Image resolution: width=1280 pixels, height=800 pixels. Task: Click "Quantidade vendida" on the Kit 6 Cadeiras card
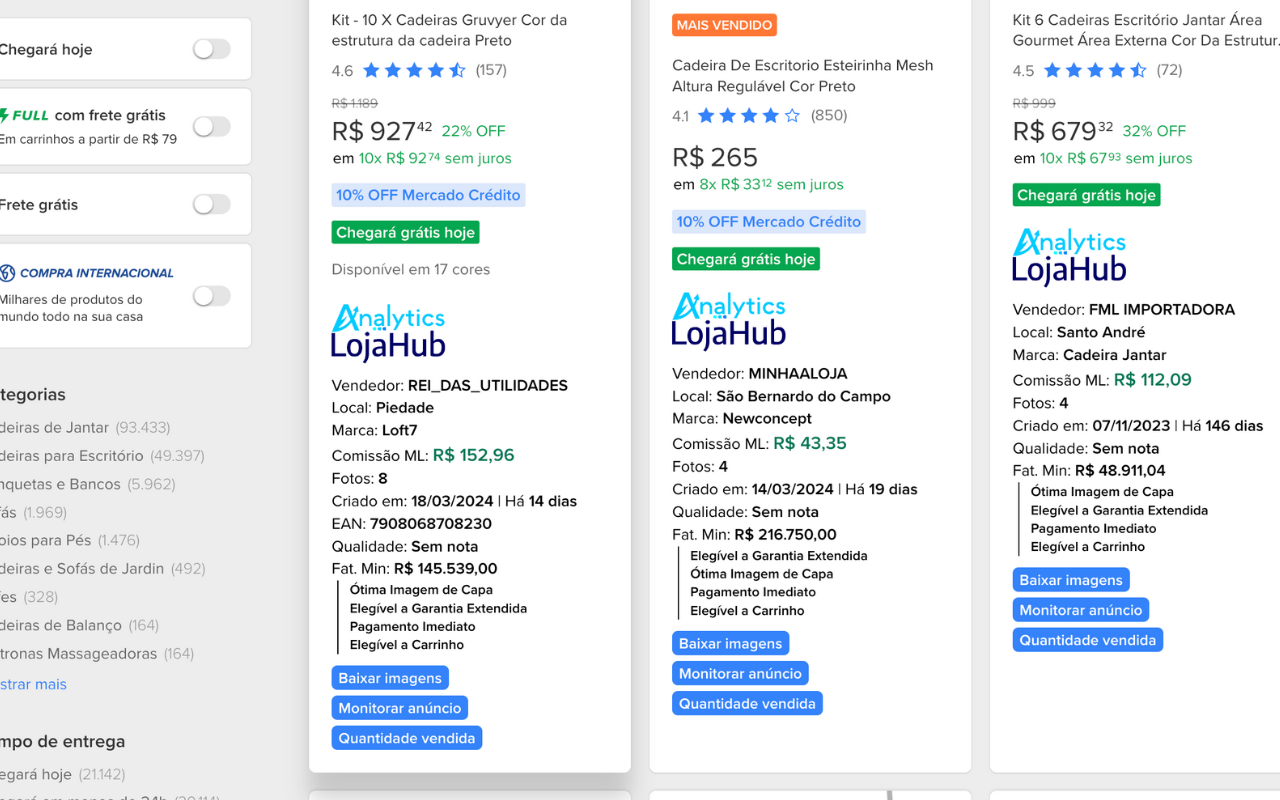pos(1087,639)
